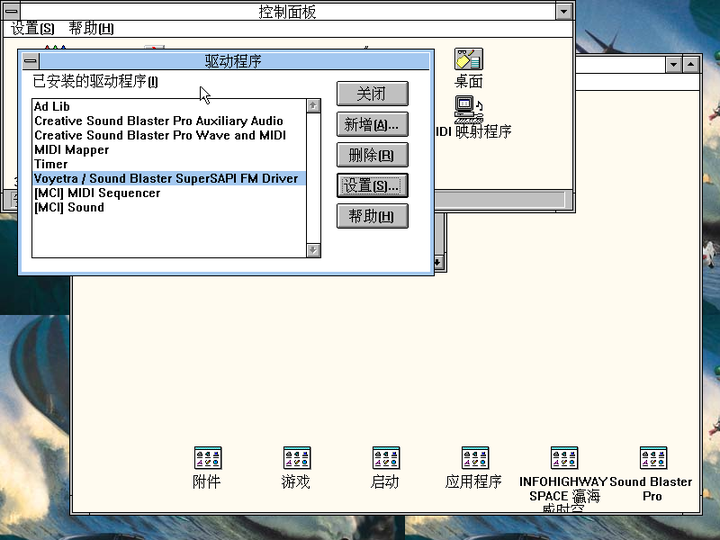Select the 应用程序 program group icon
The image size is (720, 540).
pyautogui.click(x=474, y=458)
